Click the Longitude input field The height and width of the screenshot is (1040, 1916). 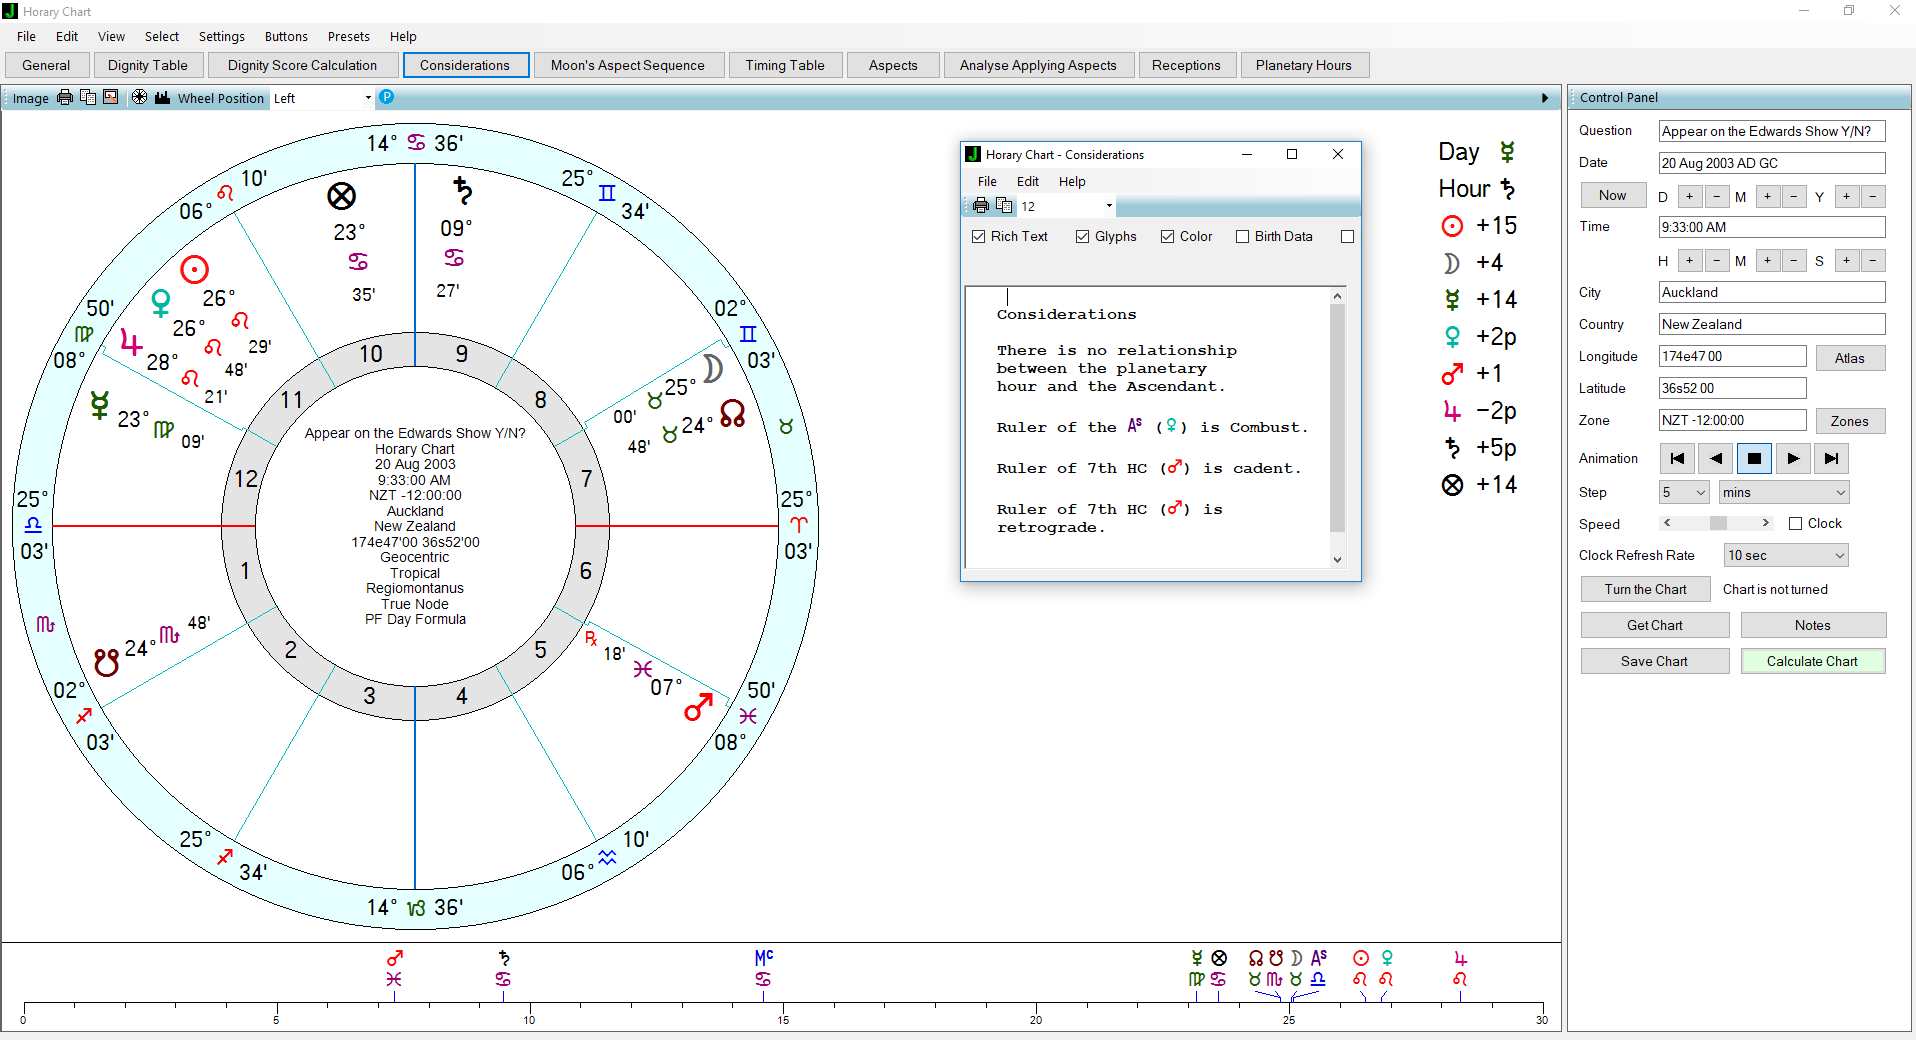tap(1732, 356)
